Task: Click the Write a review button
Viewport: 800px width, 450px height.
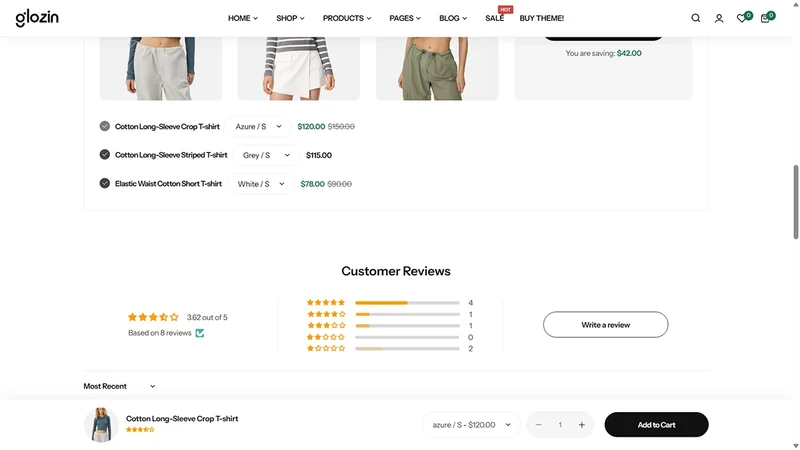Action: pos(606,324)
